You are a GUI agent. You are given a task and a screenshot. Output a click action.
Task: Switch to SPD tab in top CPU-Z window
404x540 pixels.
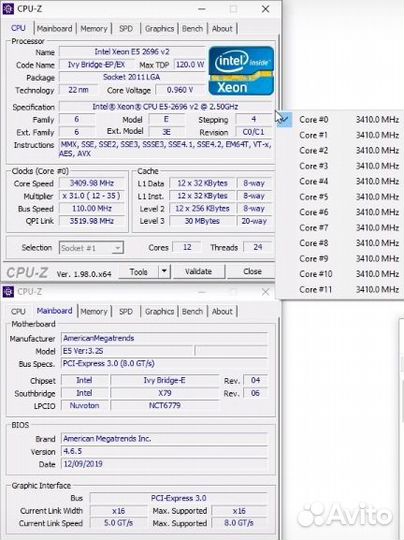126,29
